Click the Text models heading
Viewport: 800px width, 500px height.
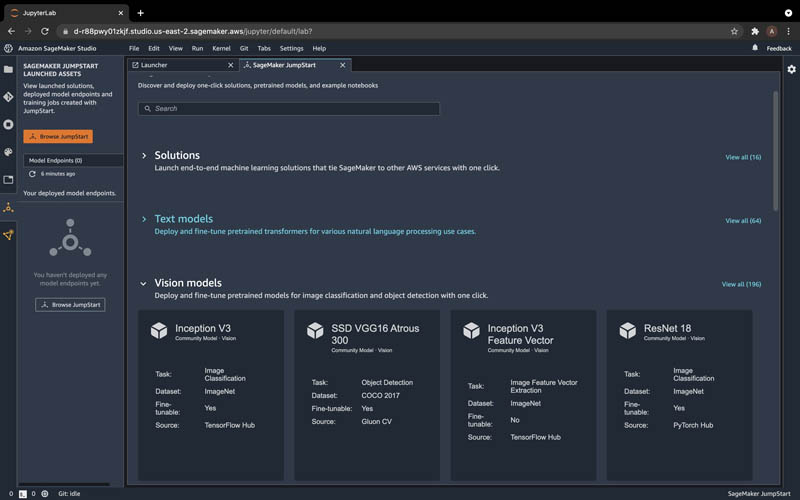tap(184, 219)
